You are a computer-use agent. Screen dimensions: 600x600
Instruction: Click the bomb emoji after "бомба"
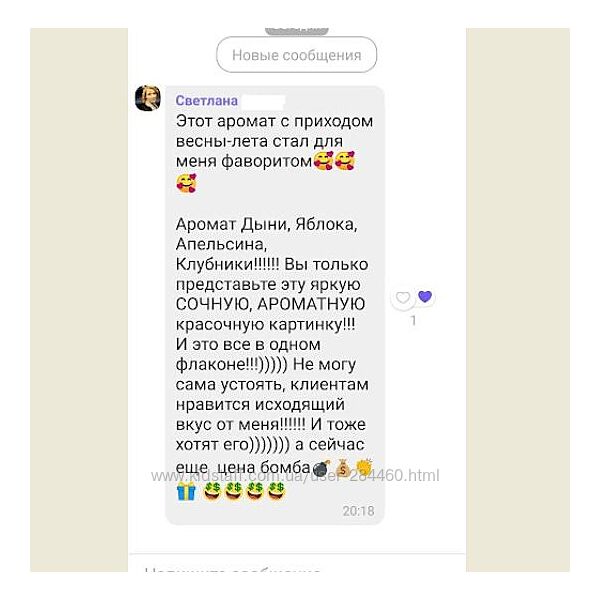pyautogui.click(x=321, y=468)
